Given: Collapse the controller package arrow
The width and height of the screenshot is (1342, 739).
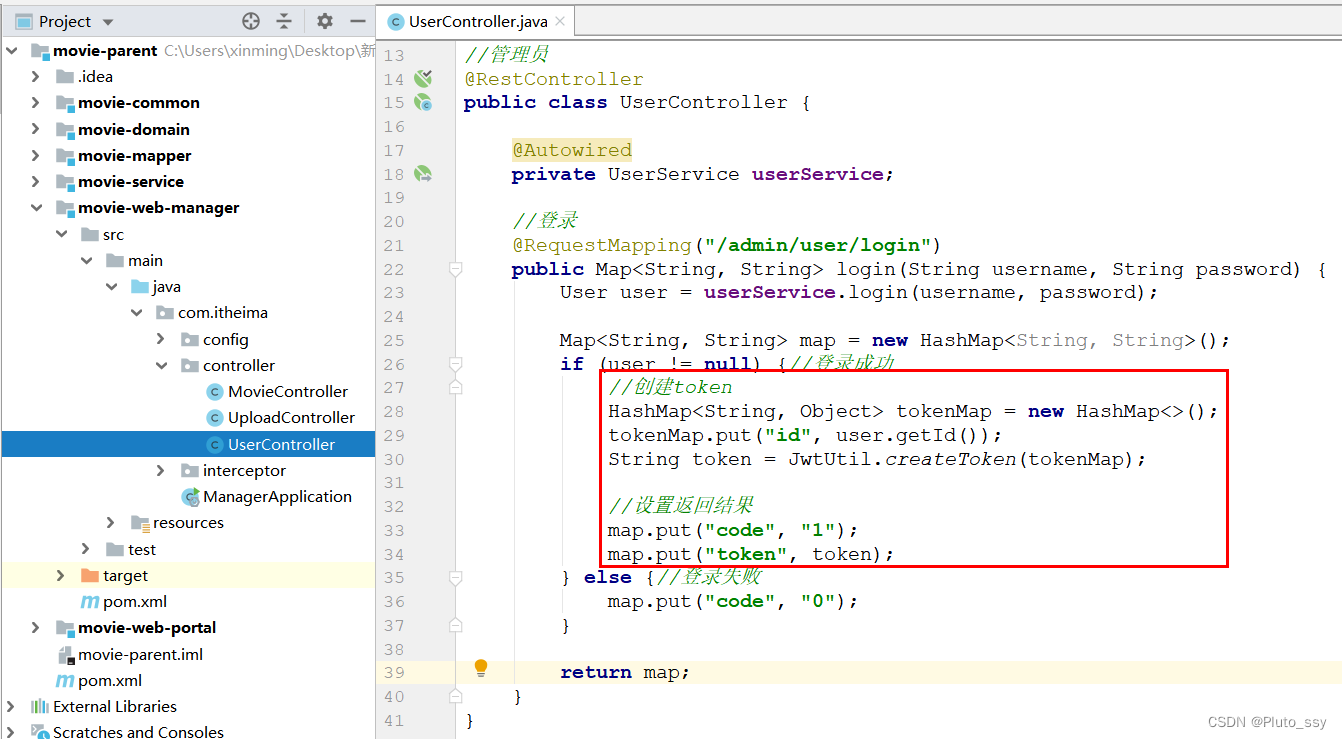Looking at the screenshot, I should (161, 365).
